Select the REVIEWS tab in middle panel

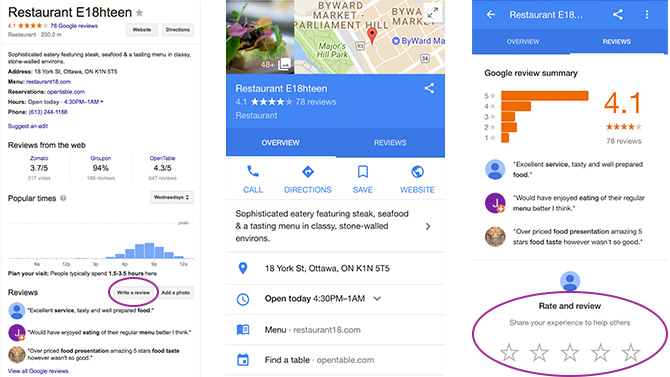click(390, 143)
